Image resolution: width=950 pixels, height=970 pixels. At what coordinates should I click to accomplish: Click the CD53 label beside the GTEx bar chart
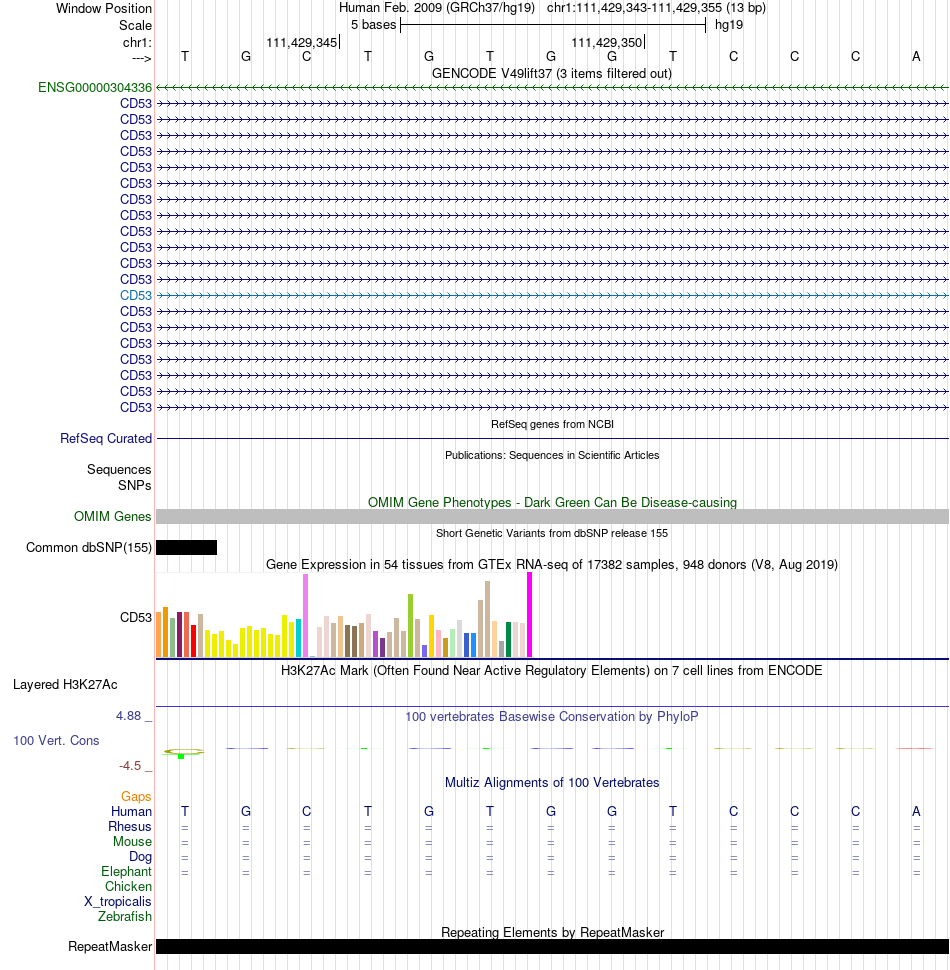pyautogui.click(x=135, y=617)
